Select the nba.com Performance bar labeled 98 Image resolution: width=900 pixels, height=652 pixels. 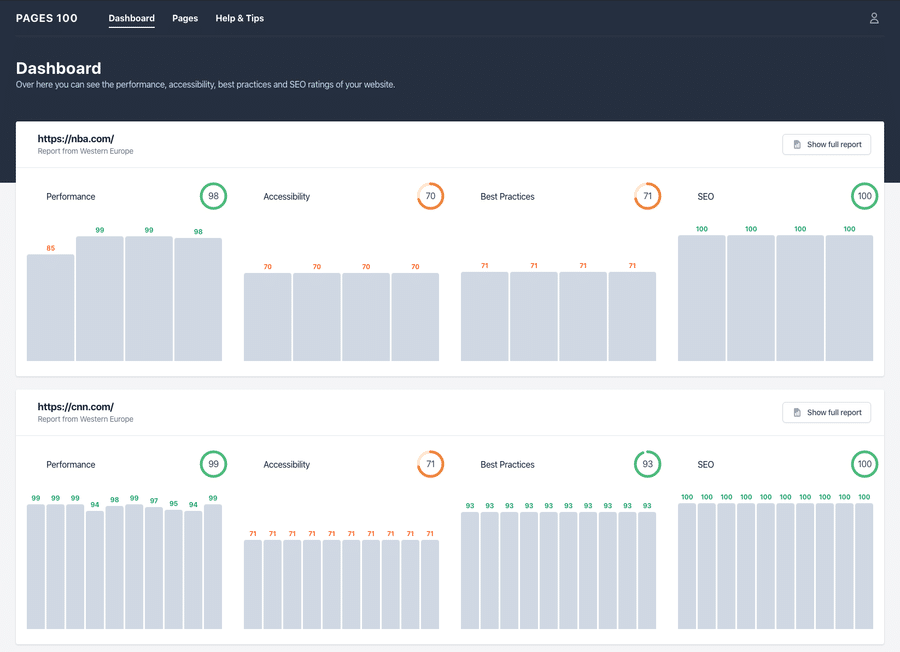[x=198, y=300]
